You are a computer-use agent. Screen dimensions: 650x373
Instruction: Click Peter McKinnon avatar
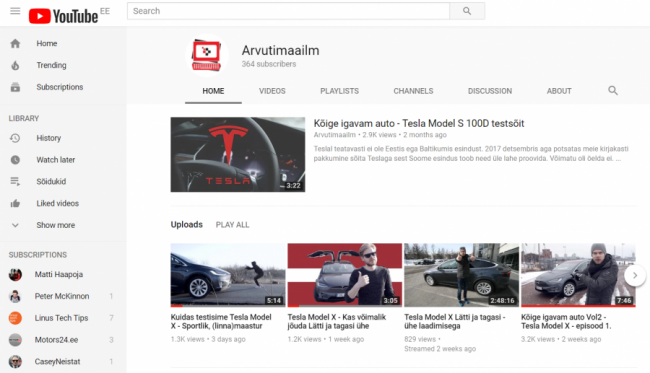[x=15, y=296]
